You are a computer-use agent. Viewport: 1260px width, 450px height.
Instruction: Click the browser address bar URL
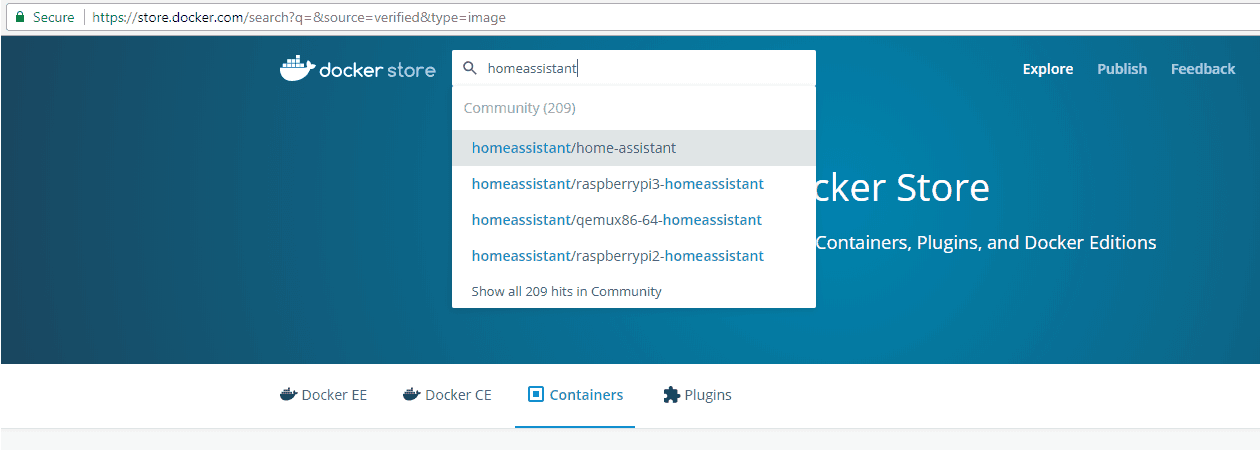tap(299, 17)
